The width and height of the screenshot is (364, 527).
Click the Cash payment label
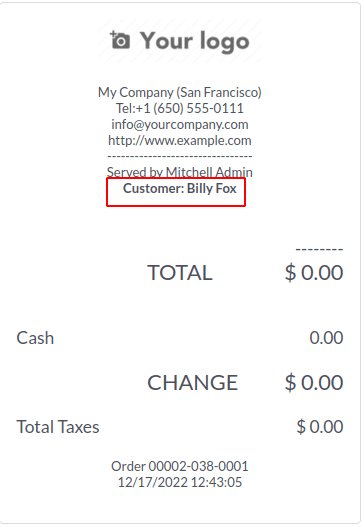[35, 338]
